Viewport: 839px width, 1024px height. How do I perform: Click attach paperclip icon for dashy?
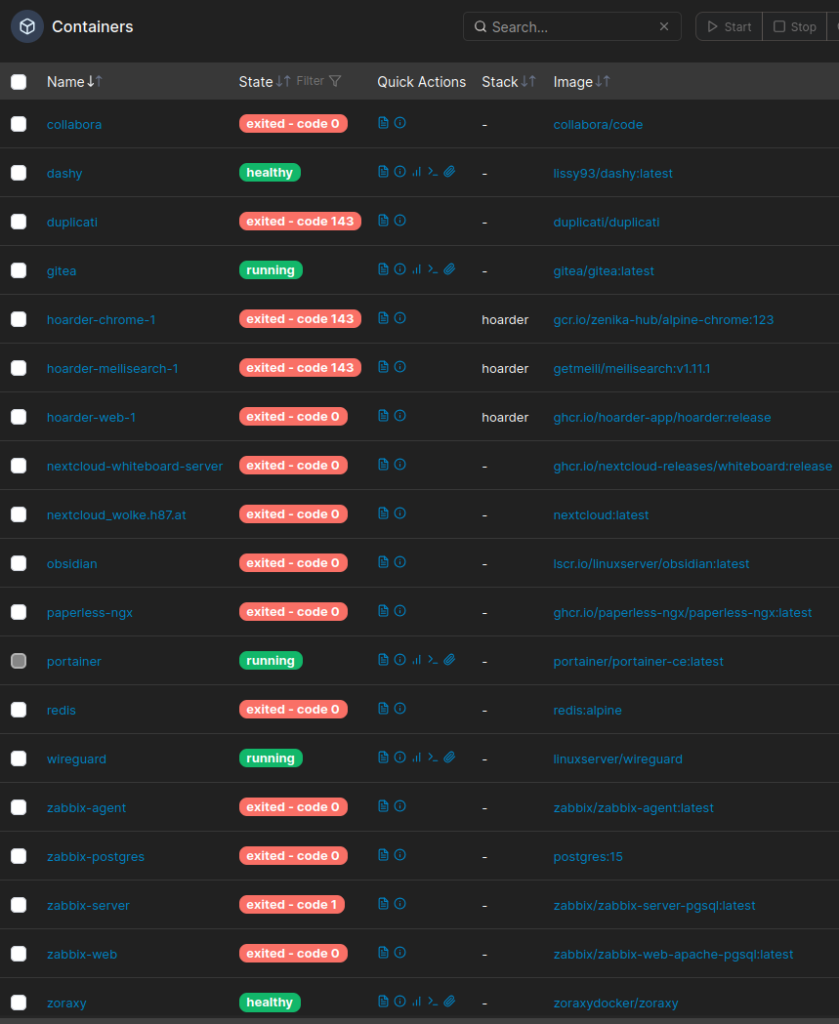(449, 172)
